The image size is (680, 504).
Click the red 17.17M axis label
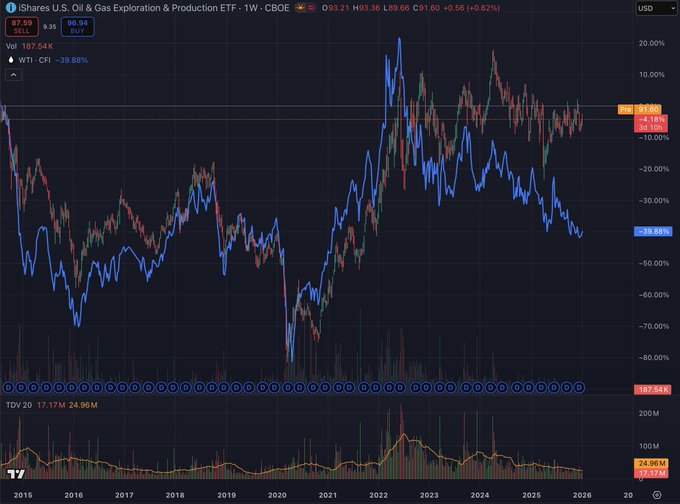pyautogui.click(x=651, y=473)
